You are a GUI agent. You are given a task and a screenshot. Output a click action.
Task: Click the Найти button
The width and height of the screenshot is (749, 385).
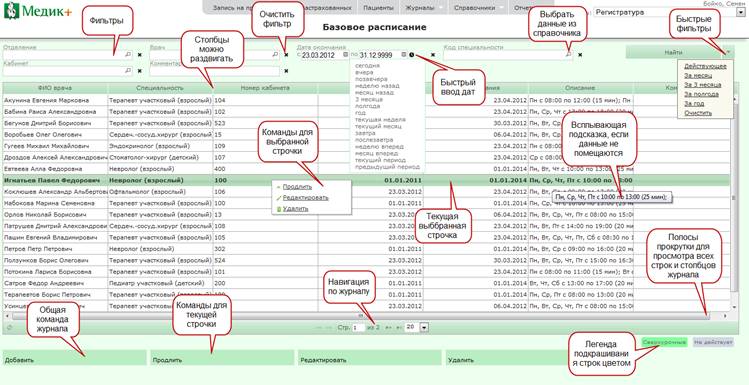tap(674, 52)
